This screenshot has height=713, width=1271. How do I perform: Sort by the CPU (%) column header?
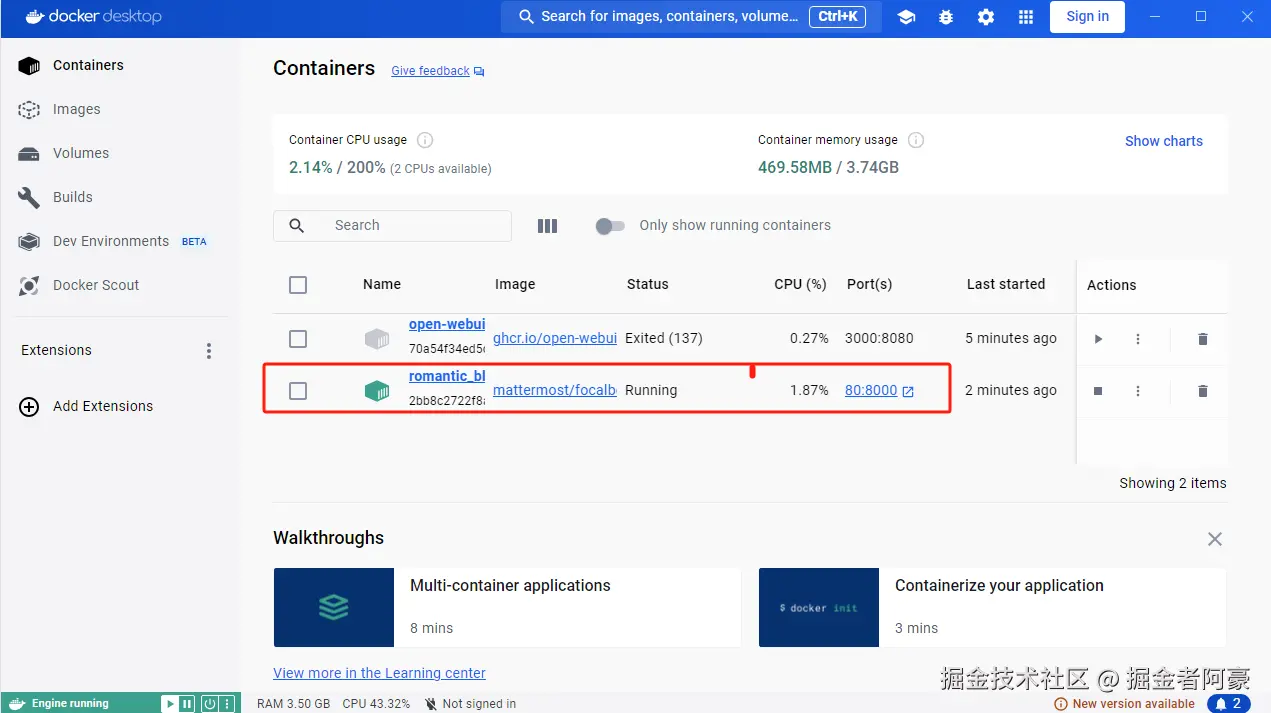[800, 284]
